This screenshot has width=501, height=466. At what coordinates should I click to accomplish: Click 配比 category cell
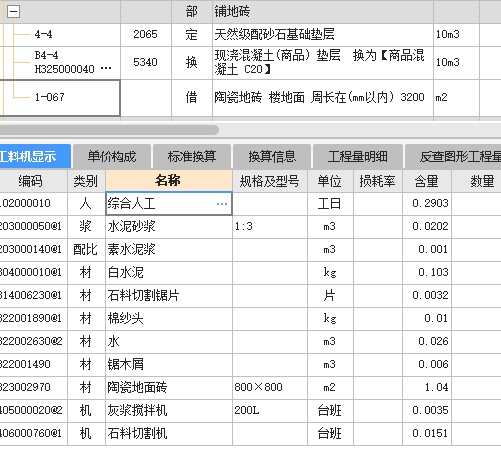tap(86, 250)
